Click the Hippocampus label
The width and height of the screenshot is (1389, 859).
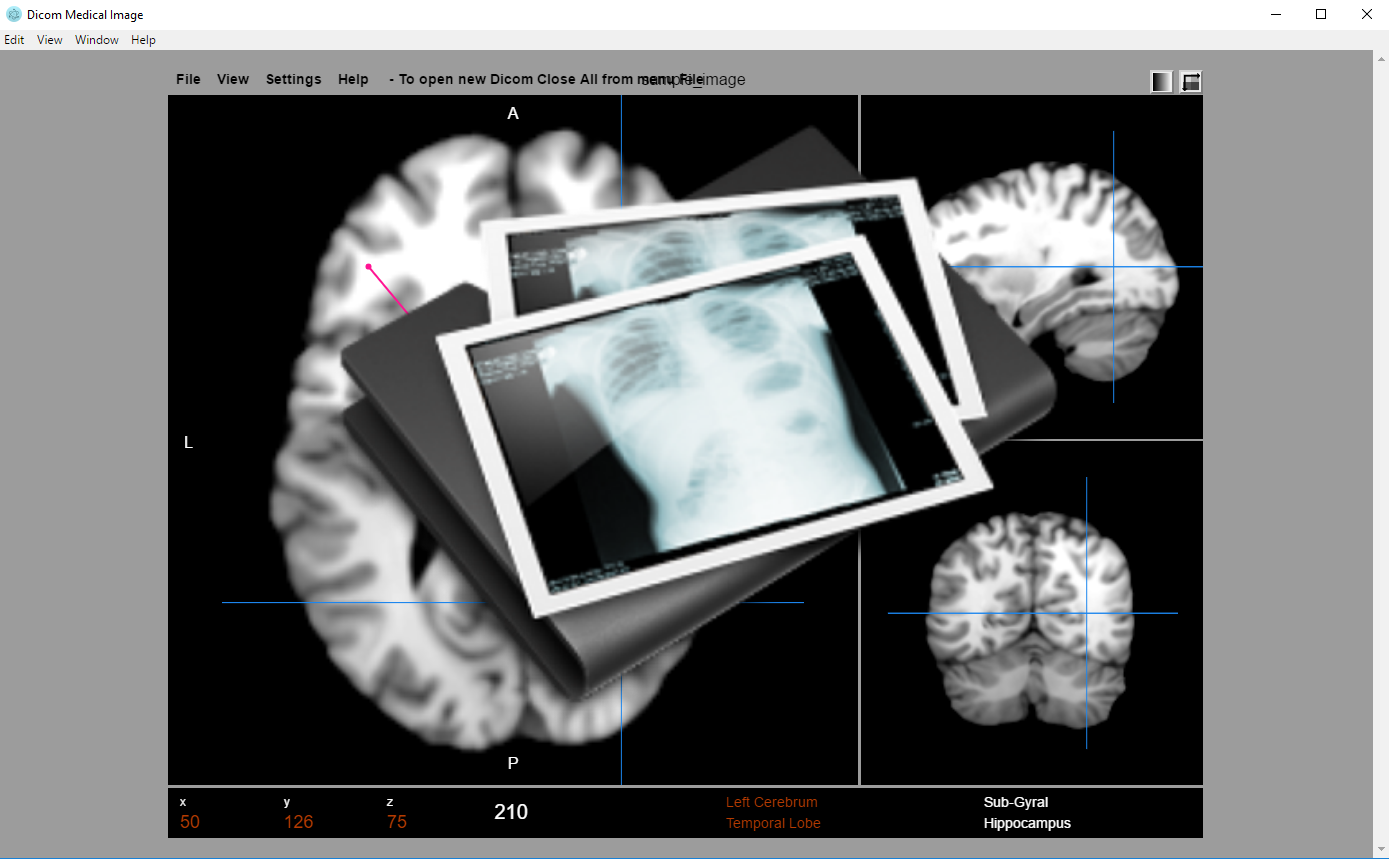tap(1027, 823)
